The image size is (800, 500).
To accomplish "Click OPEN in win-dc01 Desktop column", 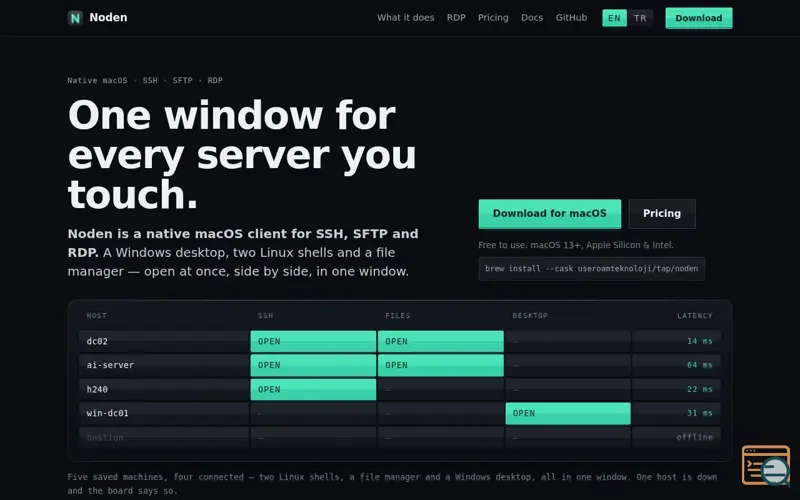I will [x=568, y=413].
